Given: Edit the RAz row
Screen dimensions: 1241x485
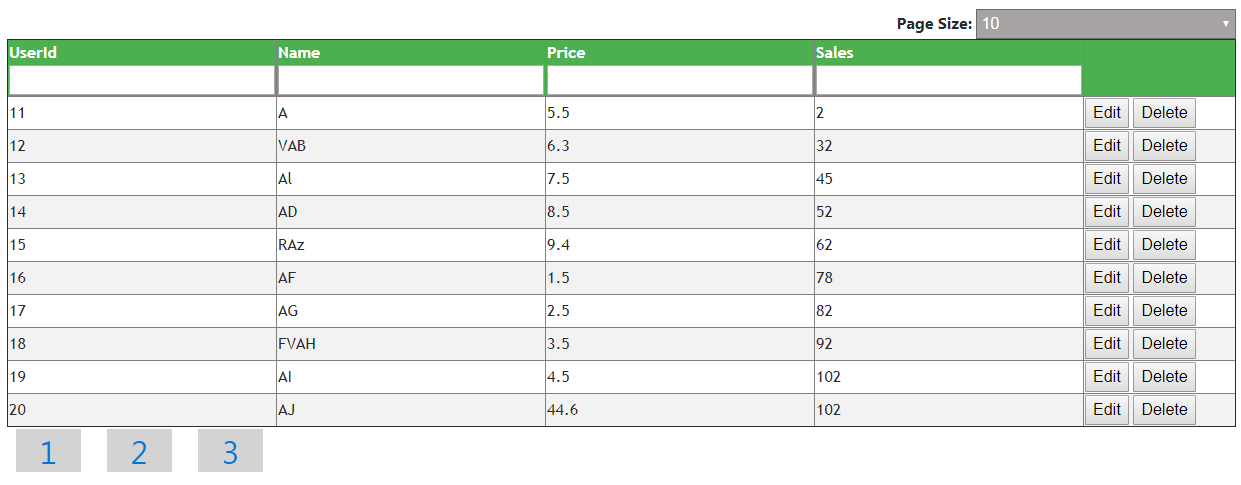Looking at the screenshot, I should pyautogui.click(x=1107, y=245).
